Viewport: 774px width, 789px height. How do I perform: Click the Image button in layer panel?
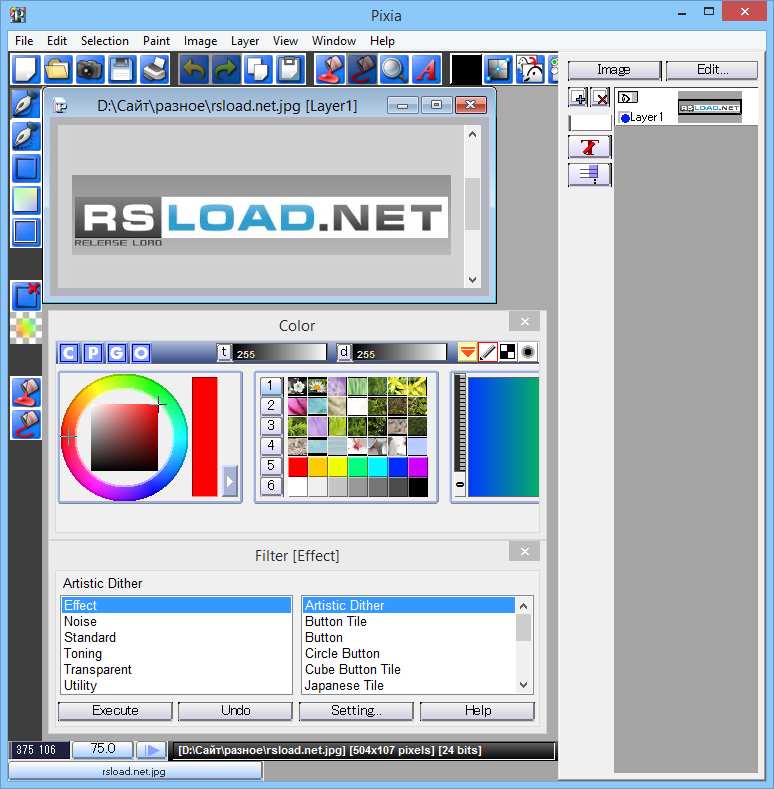point(614,70)
